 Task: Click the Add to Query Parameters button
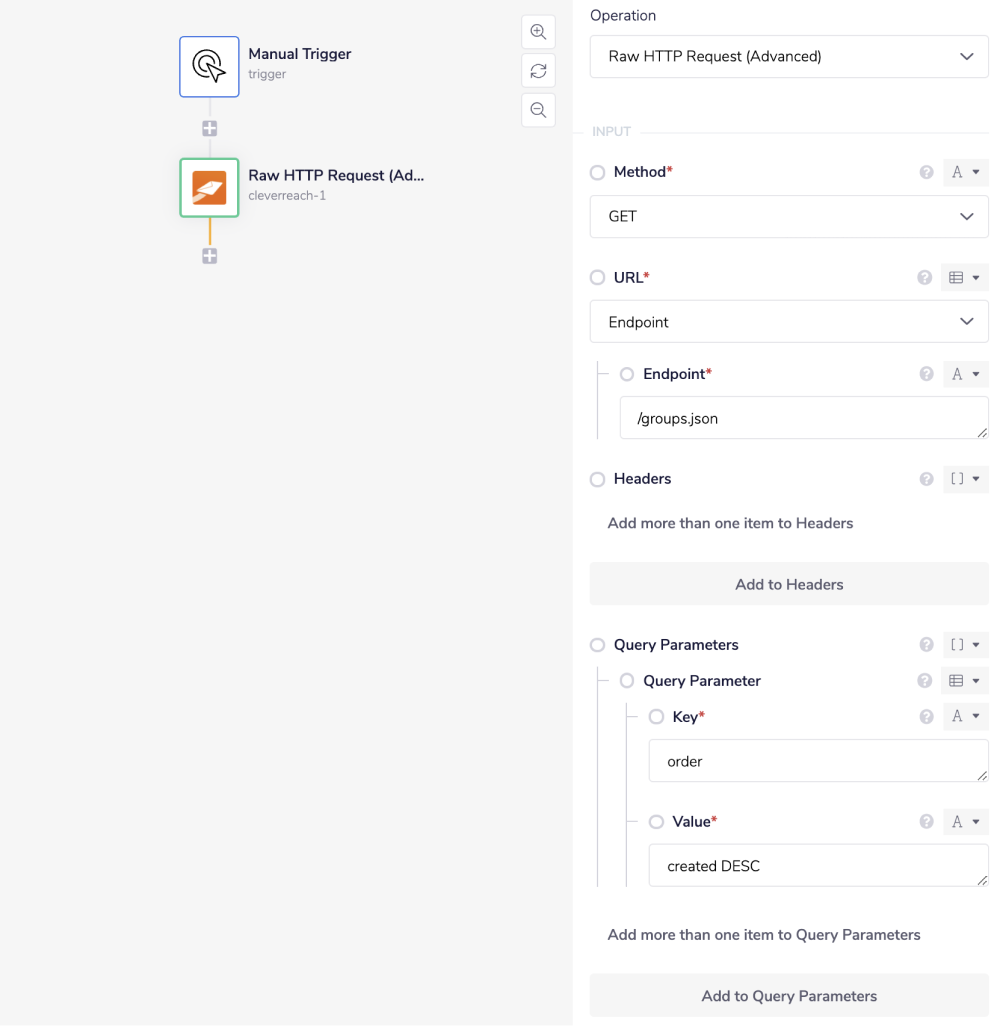[788, 995]
